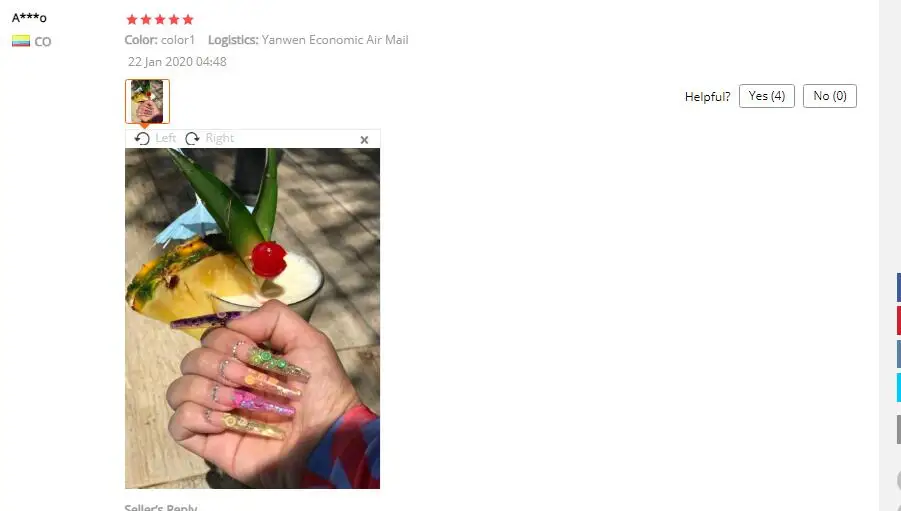This screenshot has width=901, height=511.
Task: Mark review helpful with Yes (4)
Action: coord(767,96)
